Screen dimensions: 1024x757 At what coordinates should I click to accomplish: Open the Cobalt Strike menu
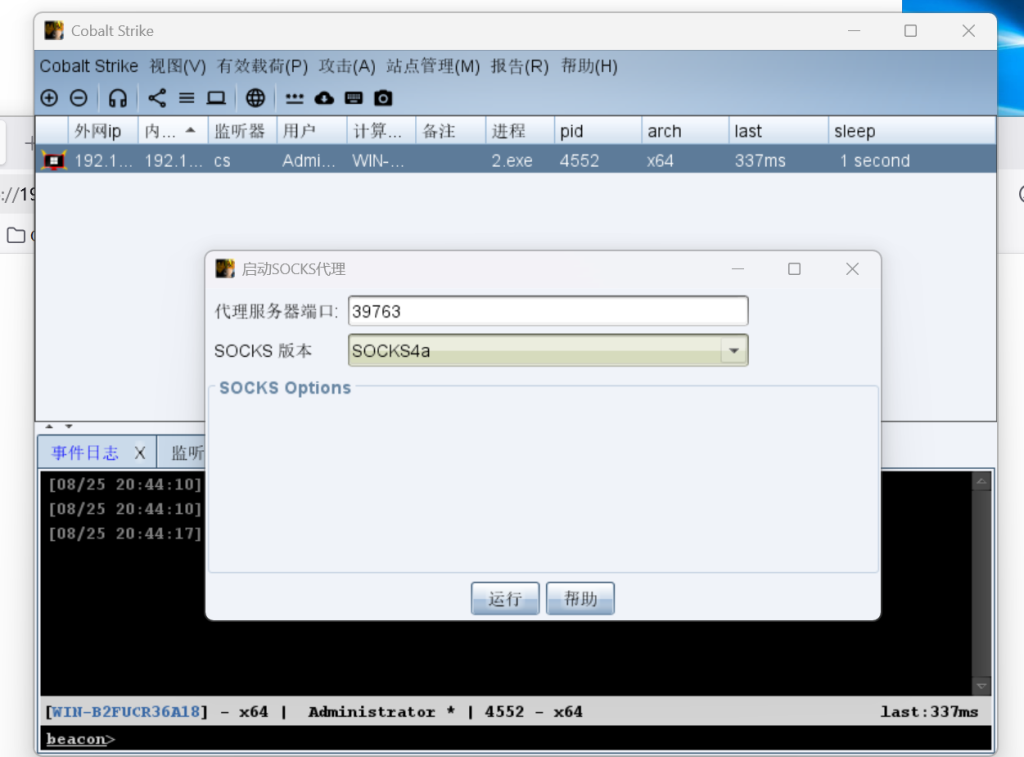point(89,66)
